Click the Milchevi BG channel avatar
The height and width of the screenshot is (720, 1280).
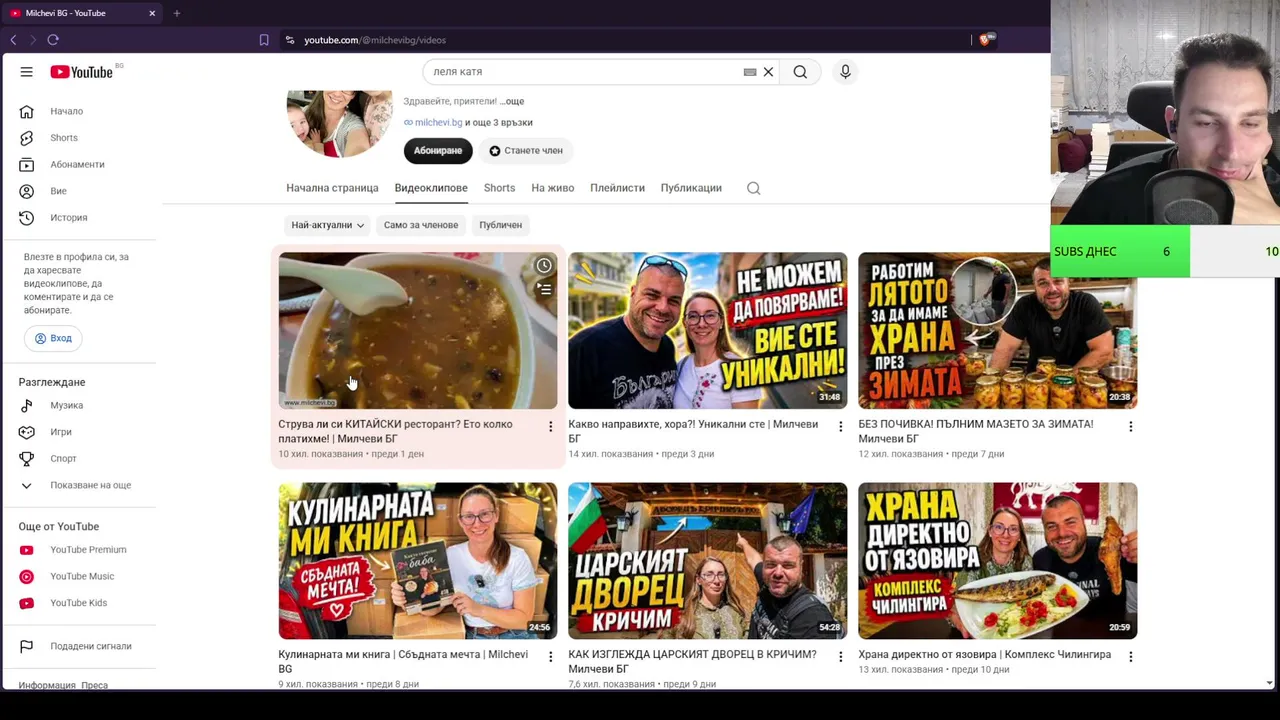point(339,123)
